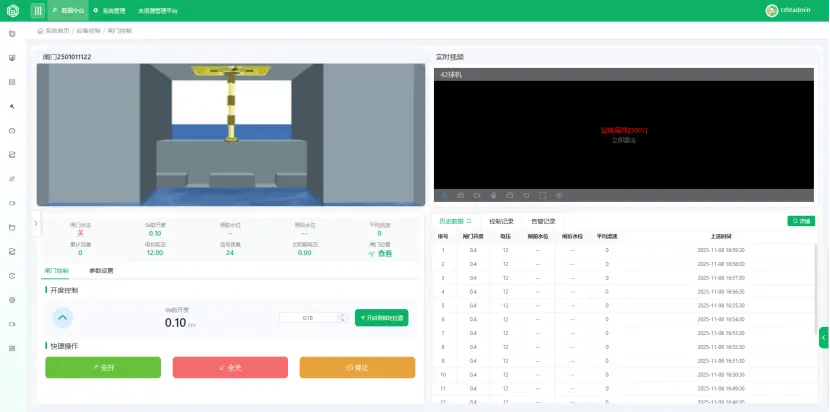Click the list icon in the left sidebar
This screenshot has width=830, height=412.
12,82
